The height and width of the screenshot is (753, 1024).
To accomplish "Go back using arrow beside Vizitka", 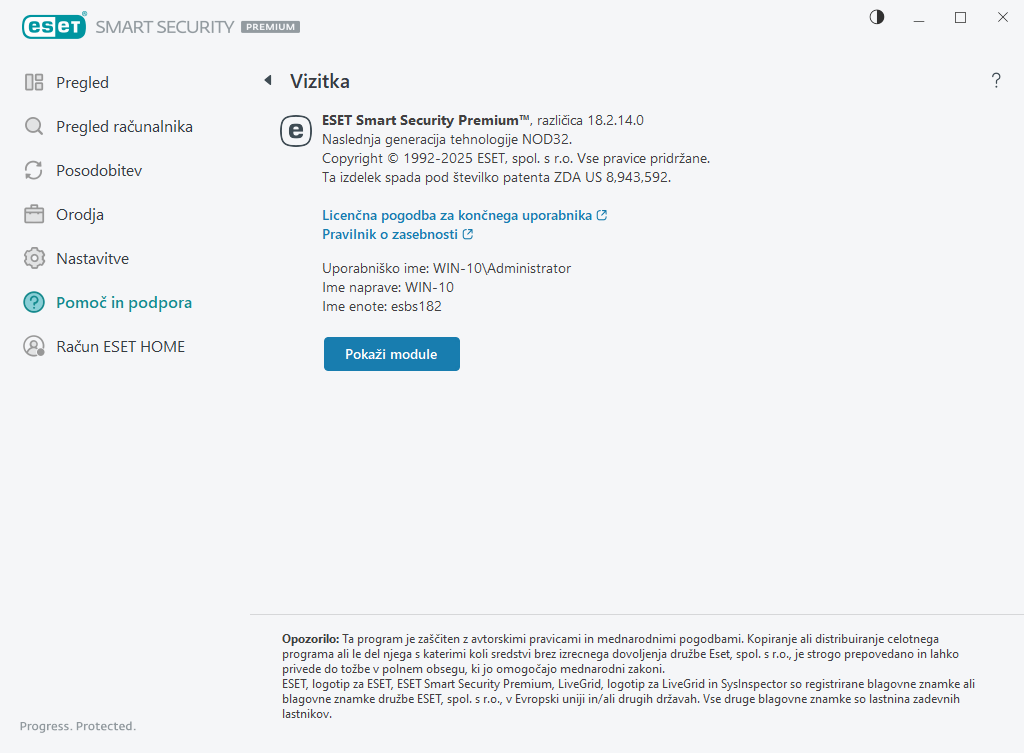I will point(267,81).
